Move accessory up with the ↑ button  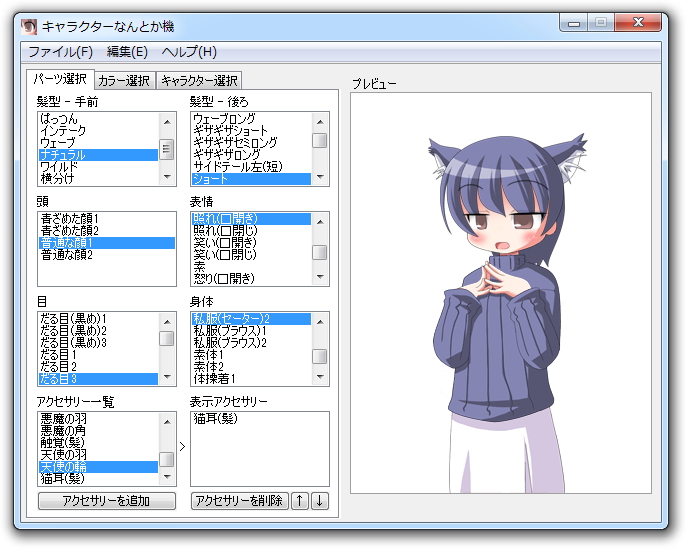(x=300, y=501)
